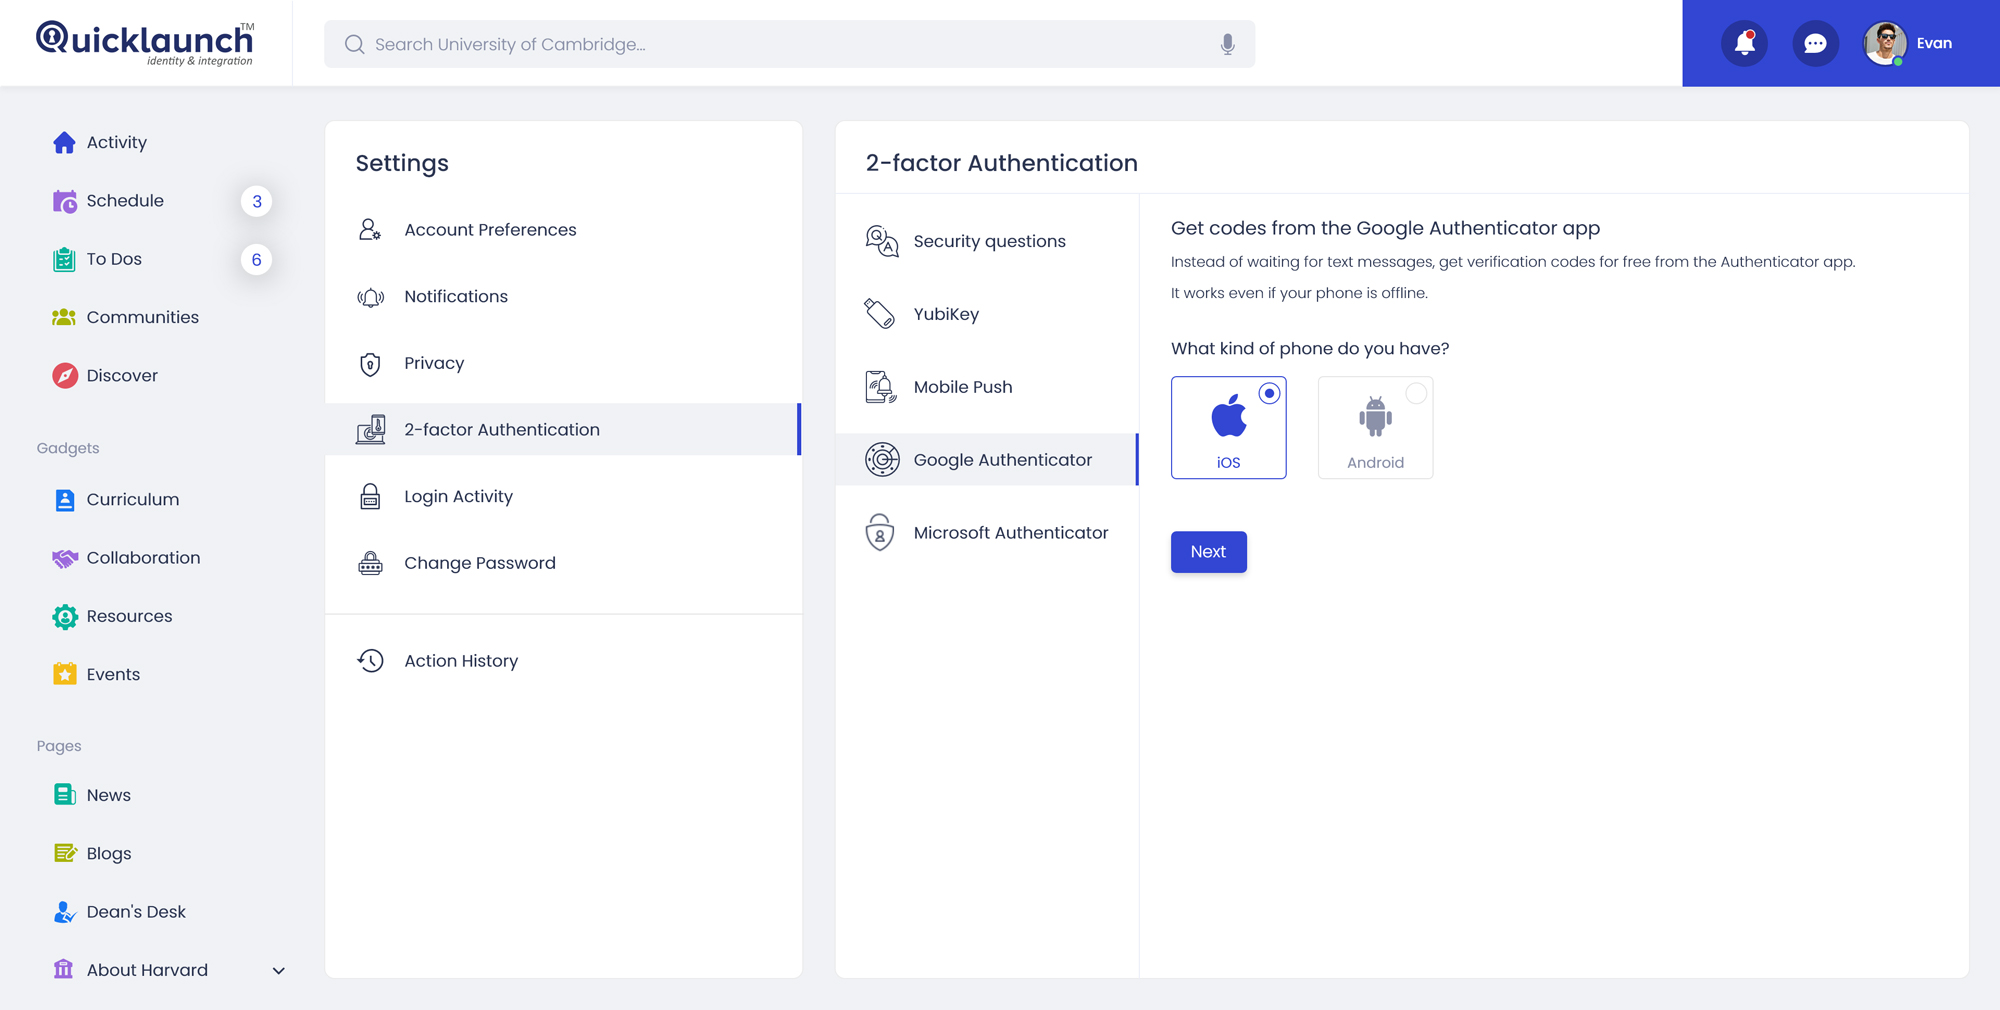
Task: Click the Mobile Push phone icon
Action: (880, 387)
